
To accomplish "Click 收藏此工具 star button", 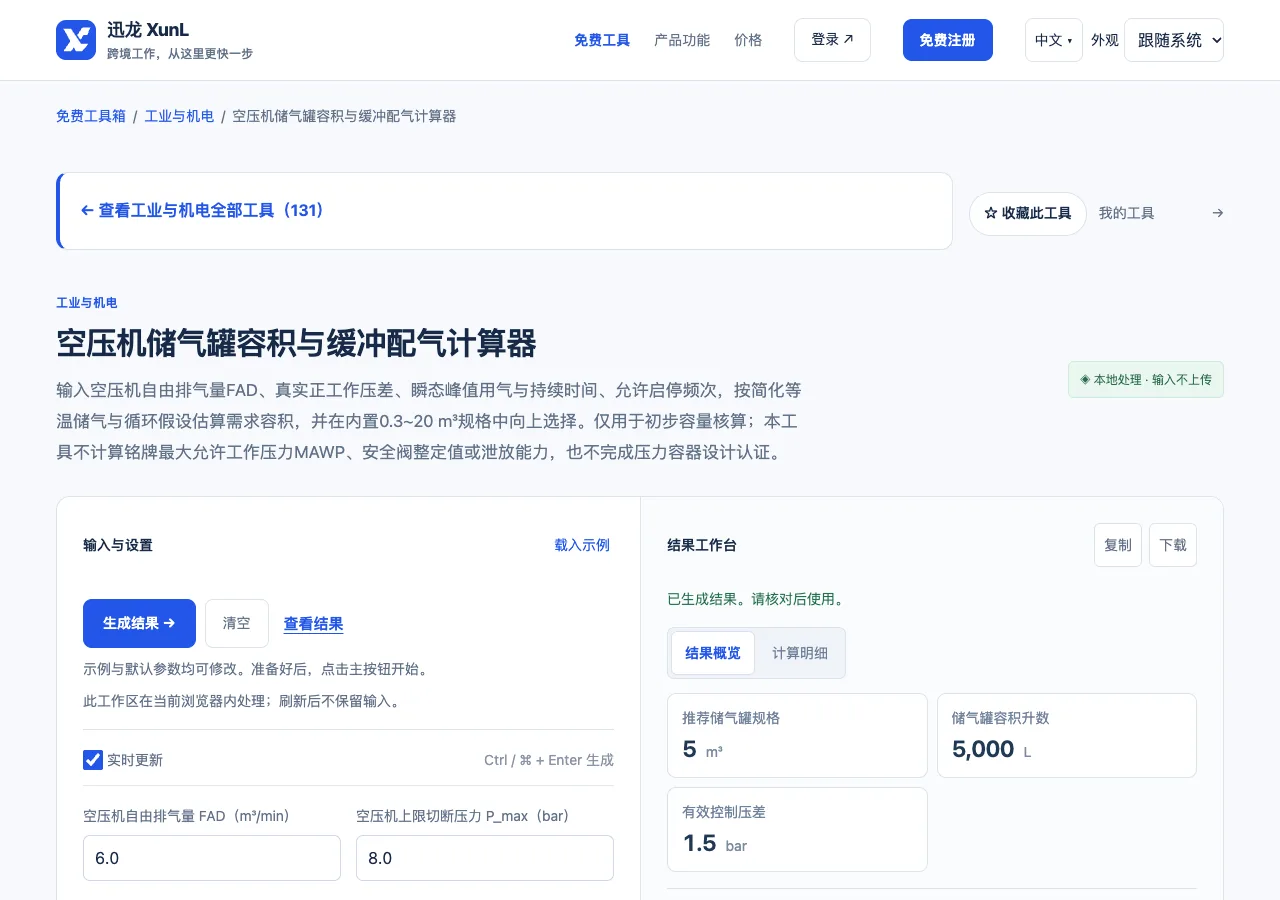I will [x=1028, y=214].
